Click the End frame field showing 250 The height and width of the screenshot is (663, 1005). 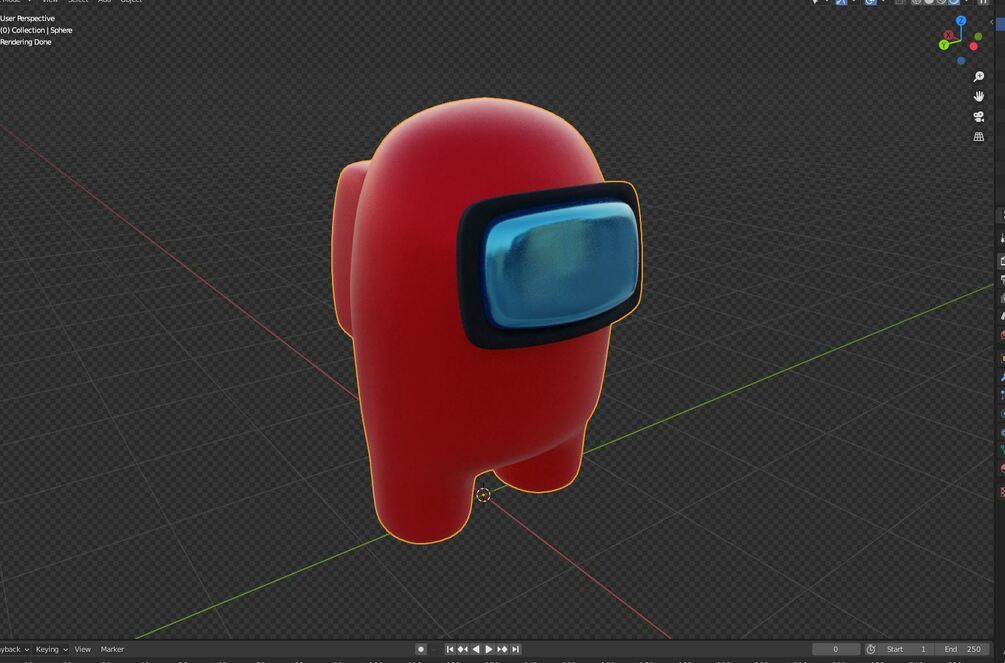(963, 650)
